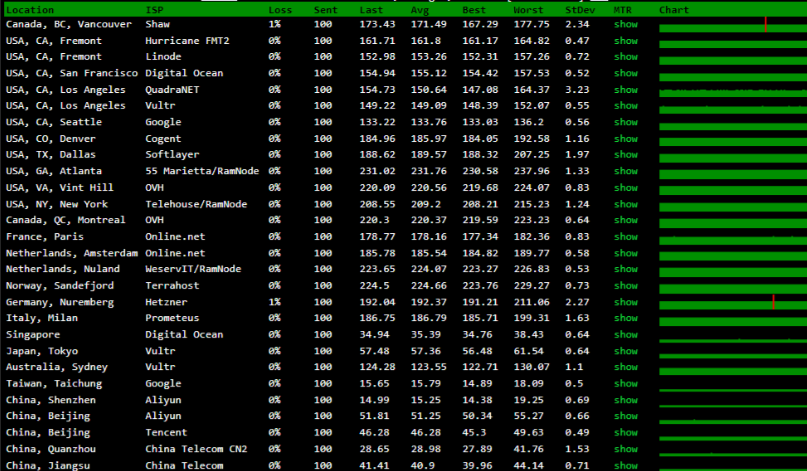Image resolution: width=807 pixels, height=471 pixels.
Task: Click StDev value 3.23 for QuadraNET
Action: click(x=577, y=90)
